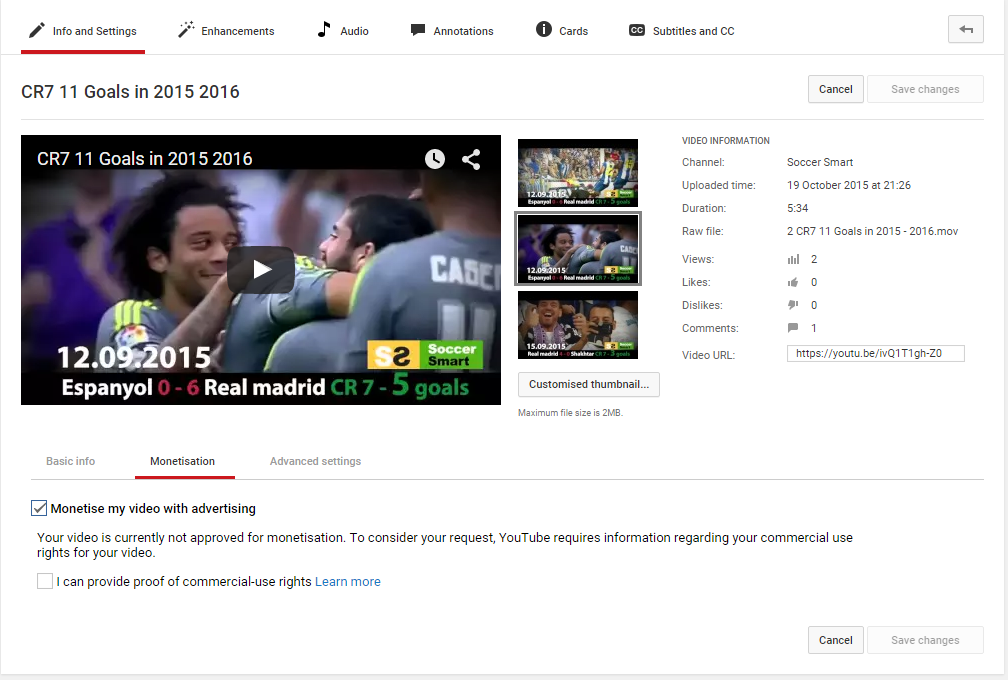Click the speech bubble Annotations icon
The image size is (1008, 680).
tap(418, 30)
